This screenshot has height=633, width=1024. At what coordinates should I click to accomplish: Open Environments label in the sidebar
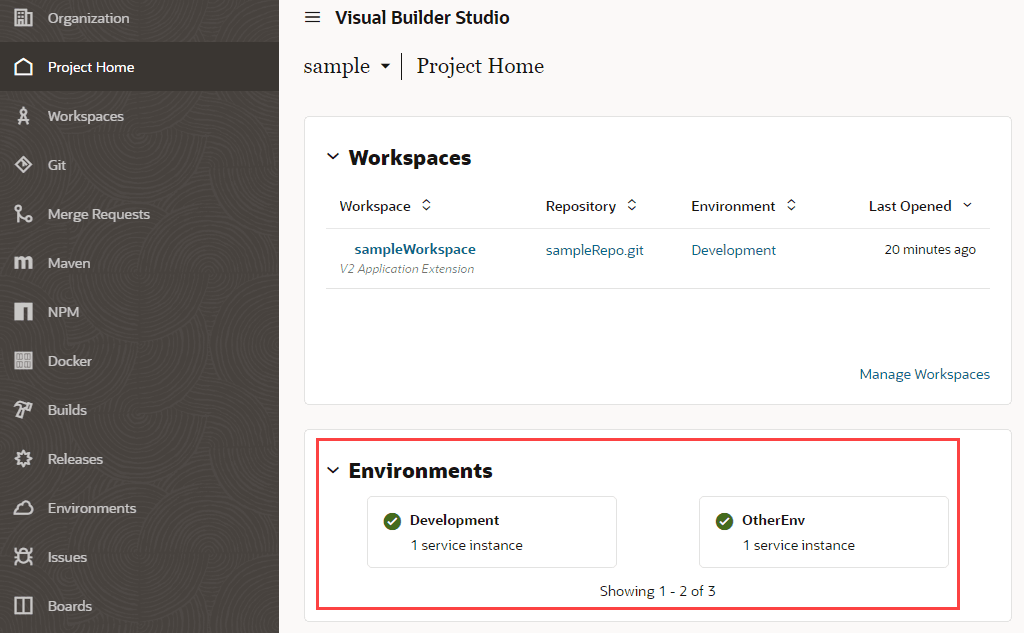click(x=92, y=508)
